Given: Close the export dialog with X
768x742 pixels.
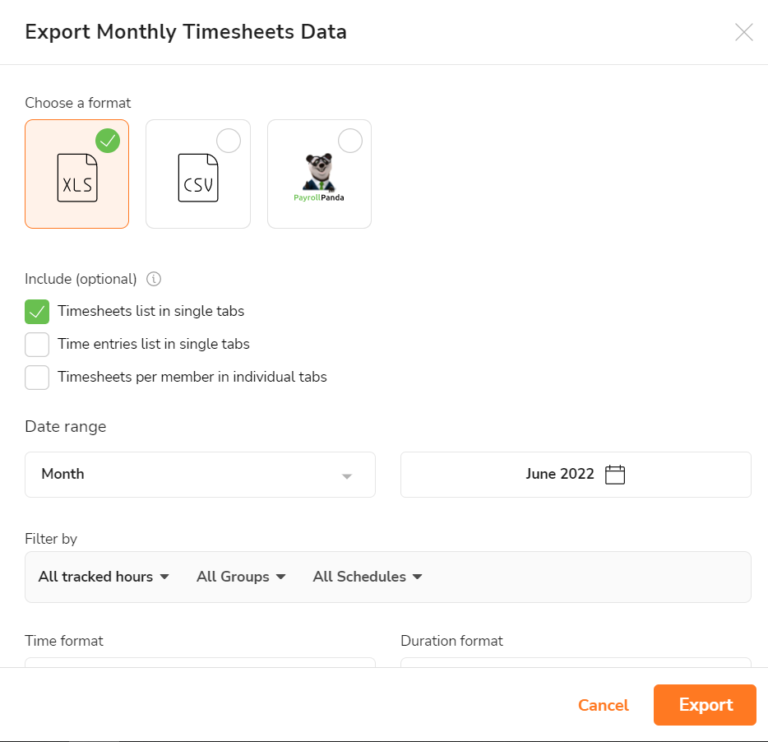Looking at the screenshot, I should [x=744, y=32].
